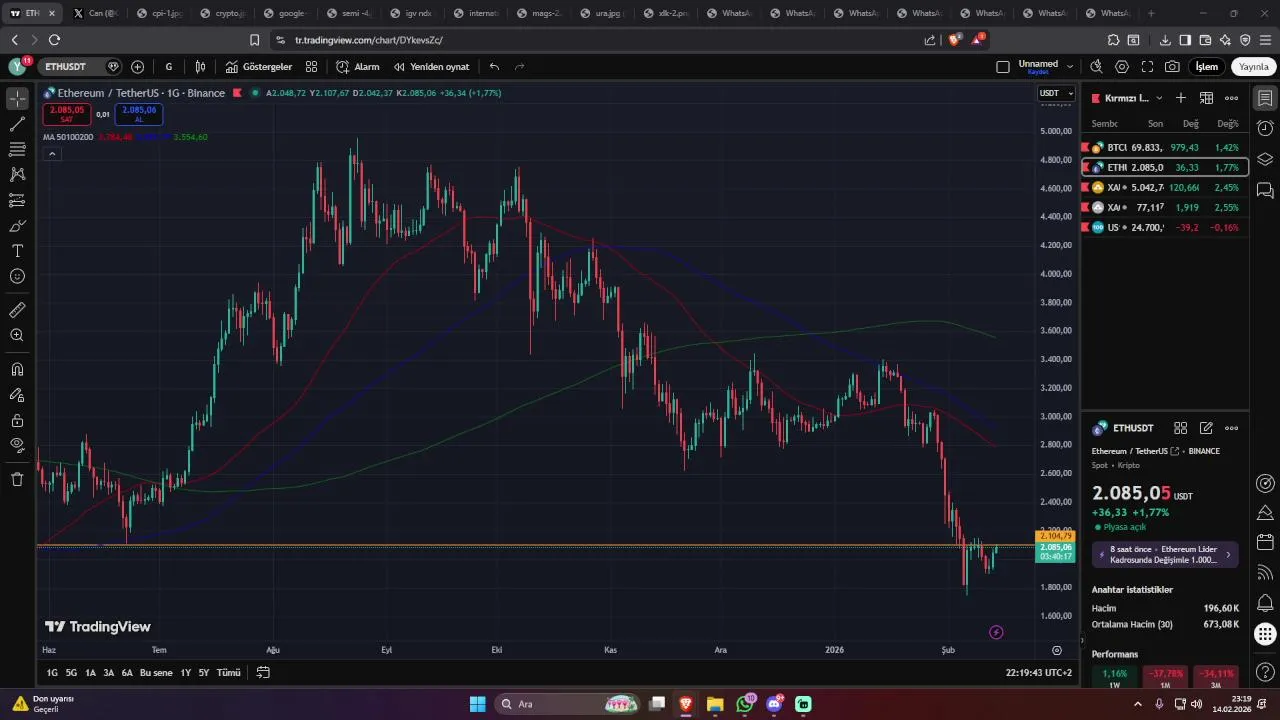Collapse the indicator legend chevron

(52, 154)
